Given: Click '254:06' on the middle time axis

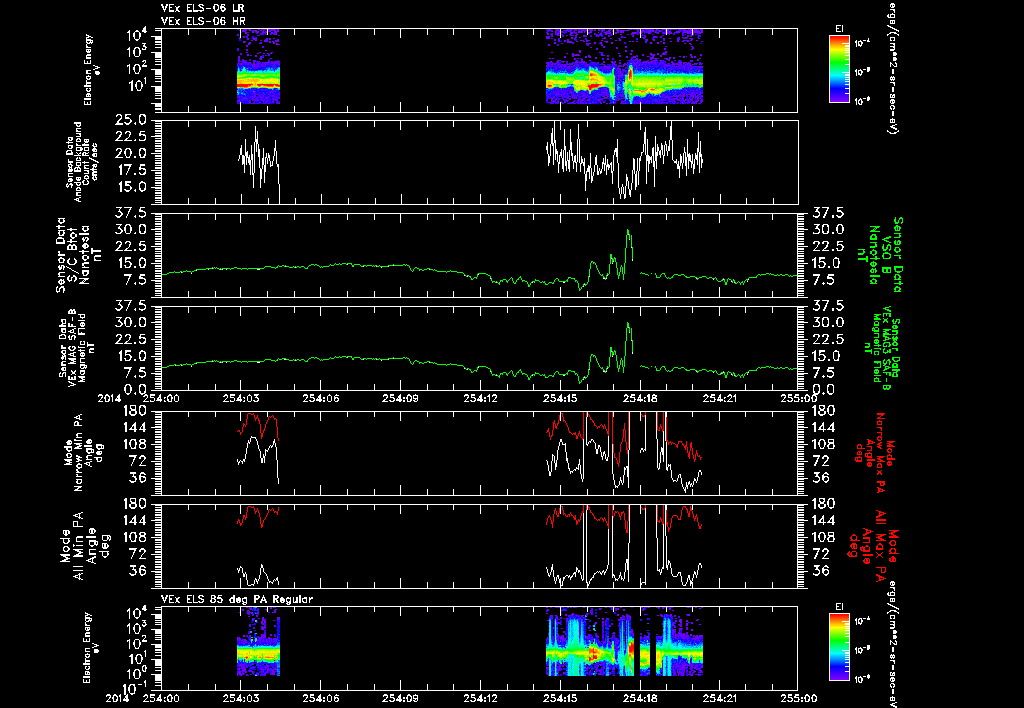Looking at the screenshot, I should [321, 398].
